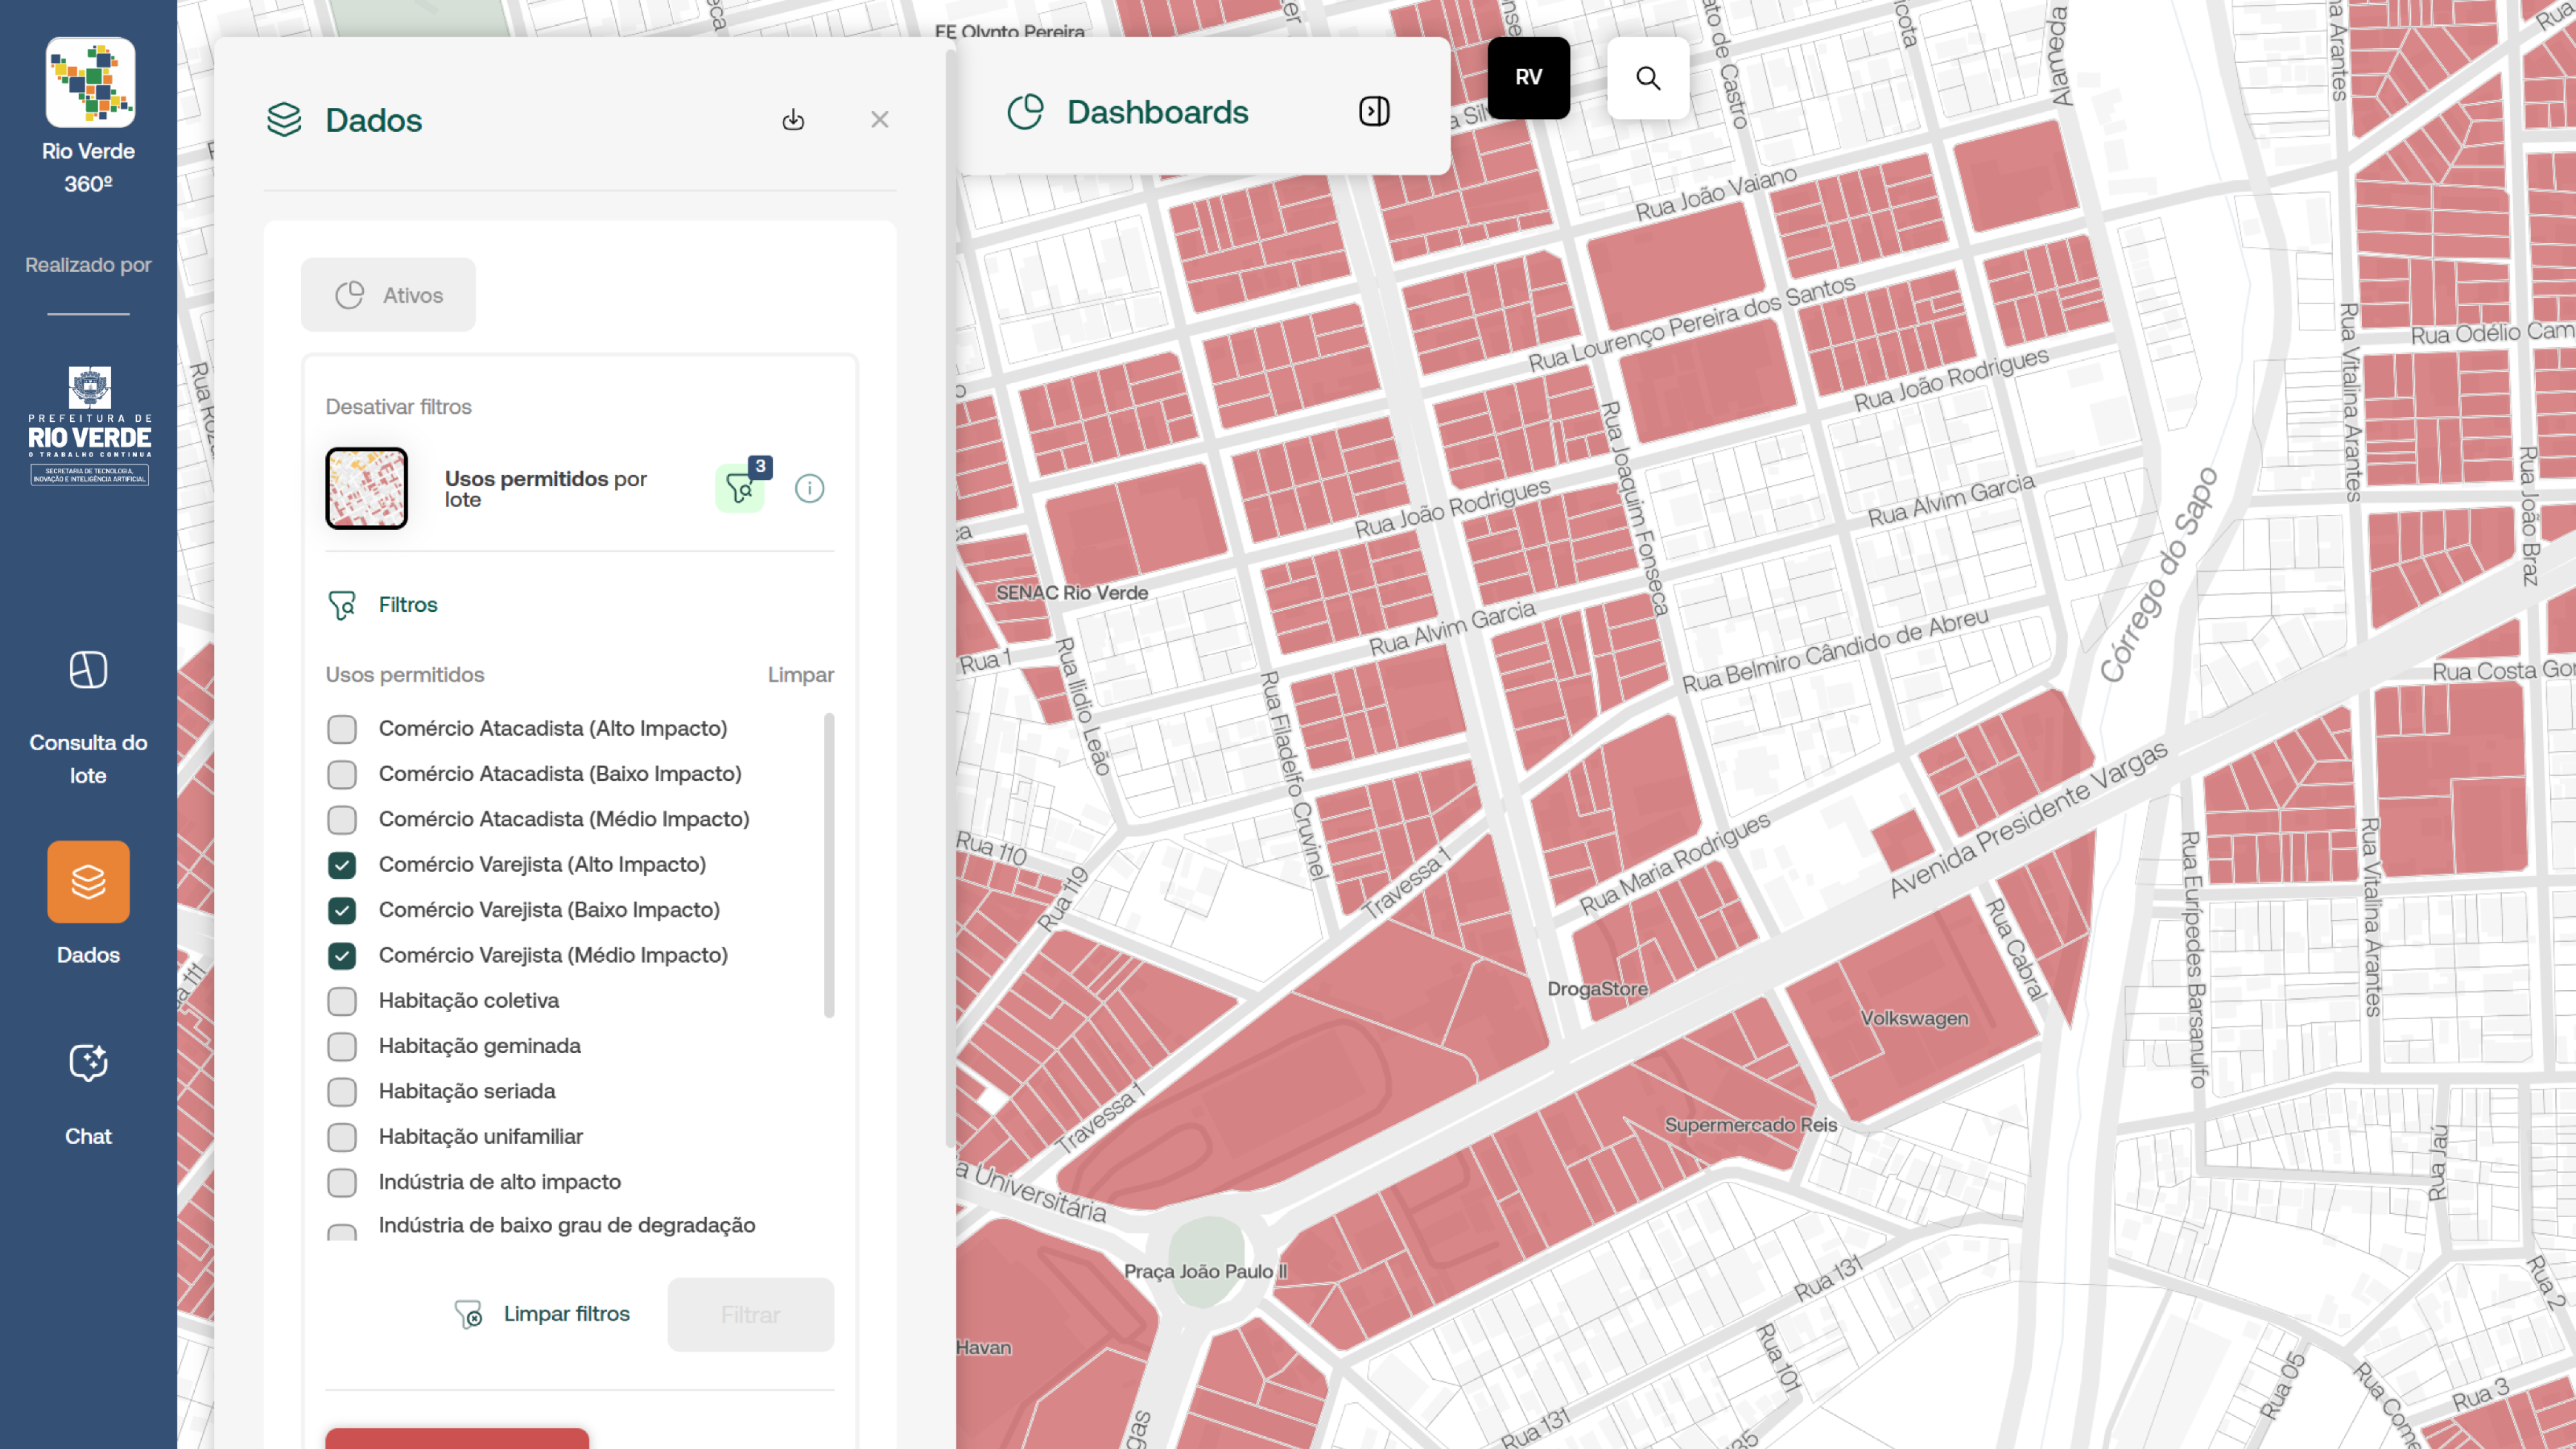Screen dimensions: 2576x1449
Task: Uncheck Comércio Varejista (Baixo Impacto)
Action: click(x=342, y=910)
